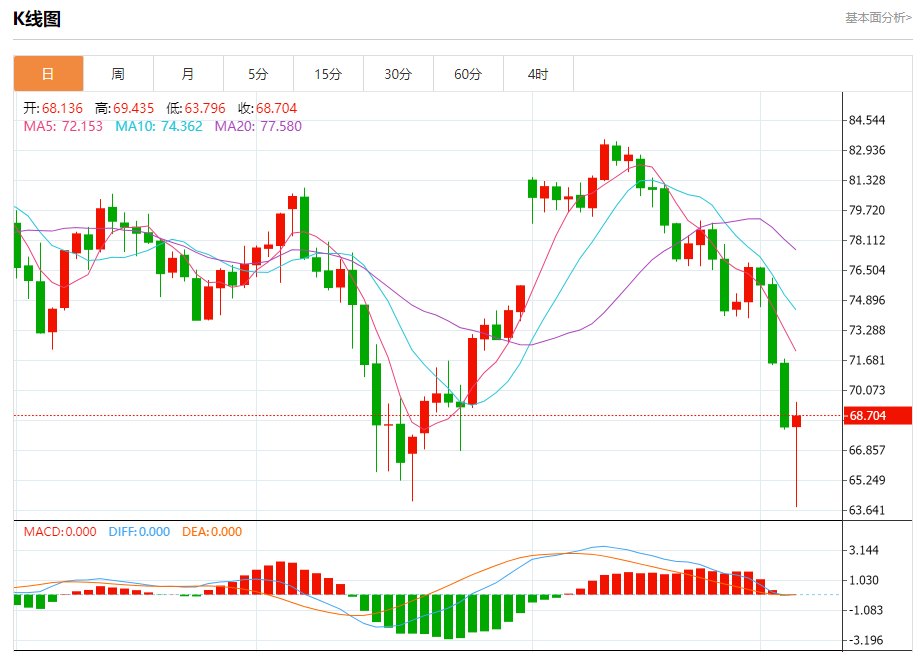Click the red 68.704 current price tag
Viewport: 918px width, 652px height.
[878, 416]
